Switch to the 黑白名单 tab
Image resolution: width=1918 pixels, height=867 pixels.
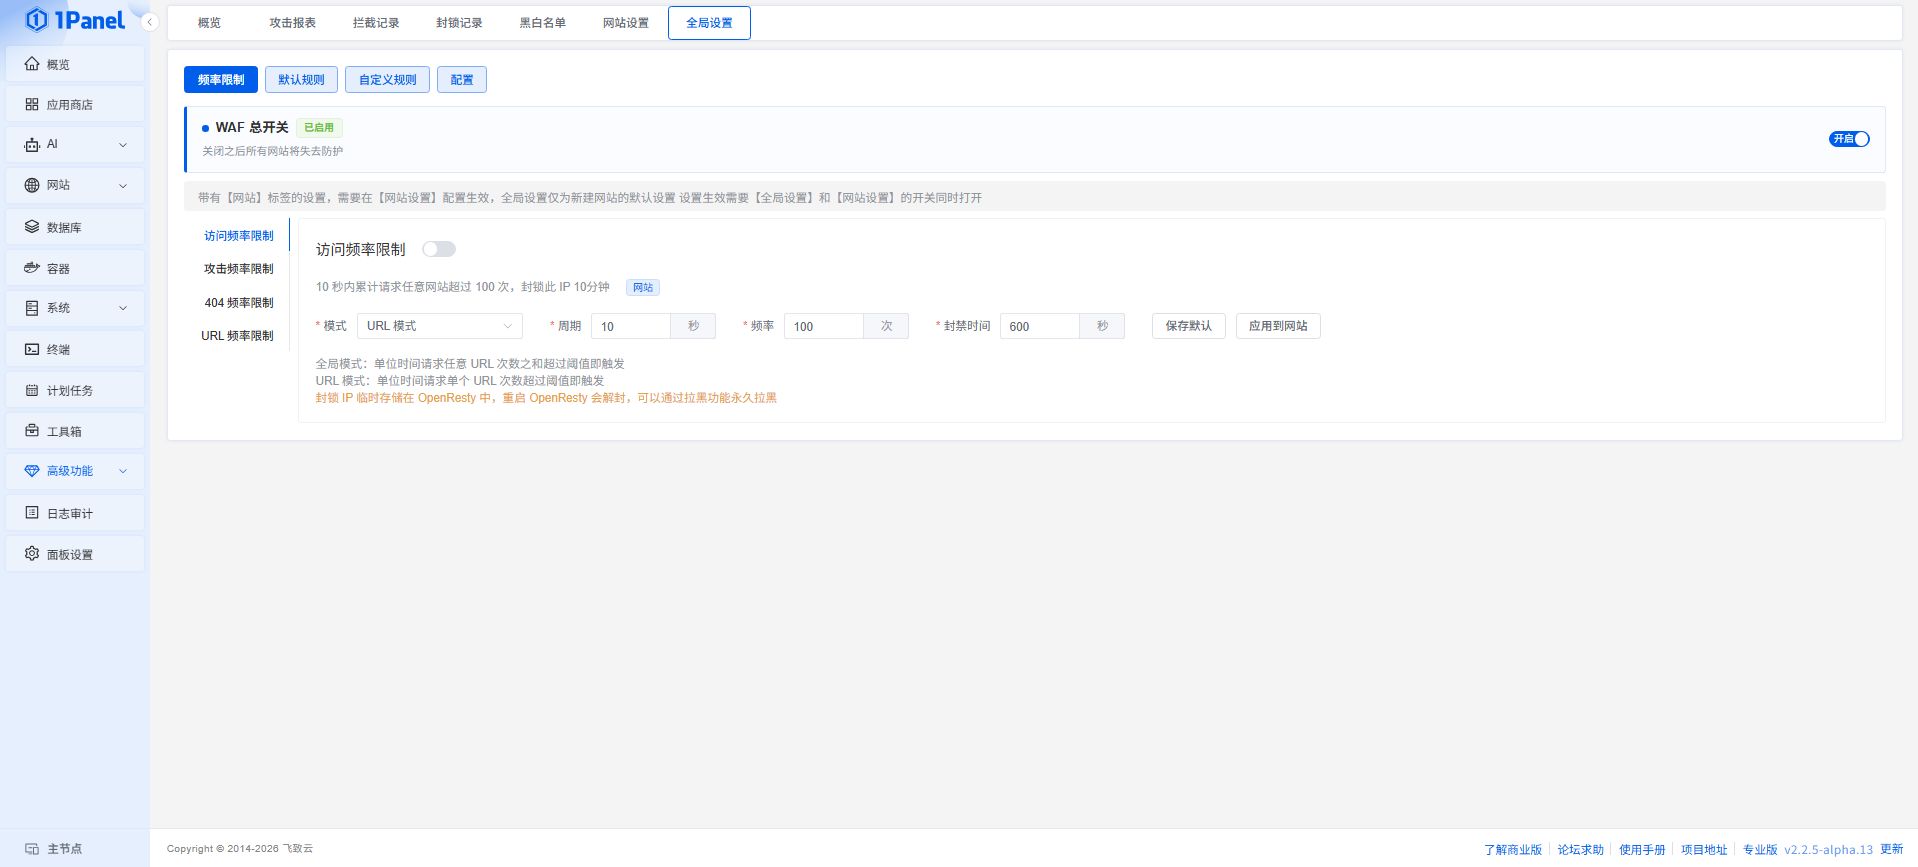coord(542,23)
